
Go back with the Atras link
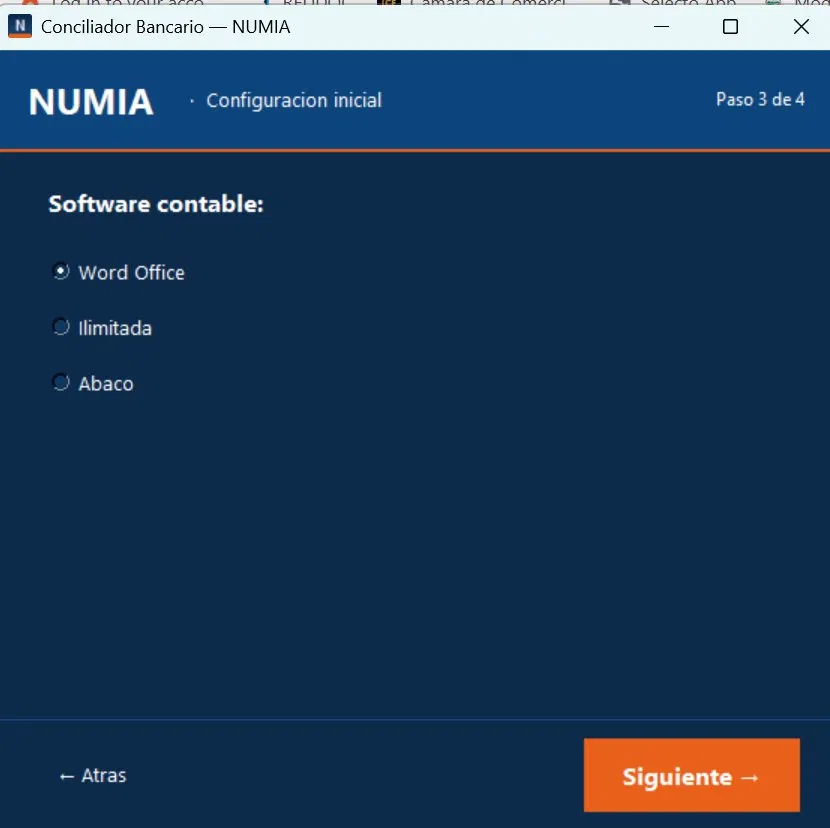point(93,776)
